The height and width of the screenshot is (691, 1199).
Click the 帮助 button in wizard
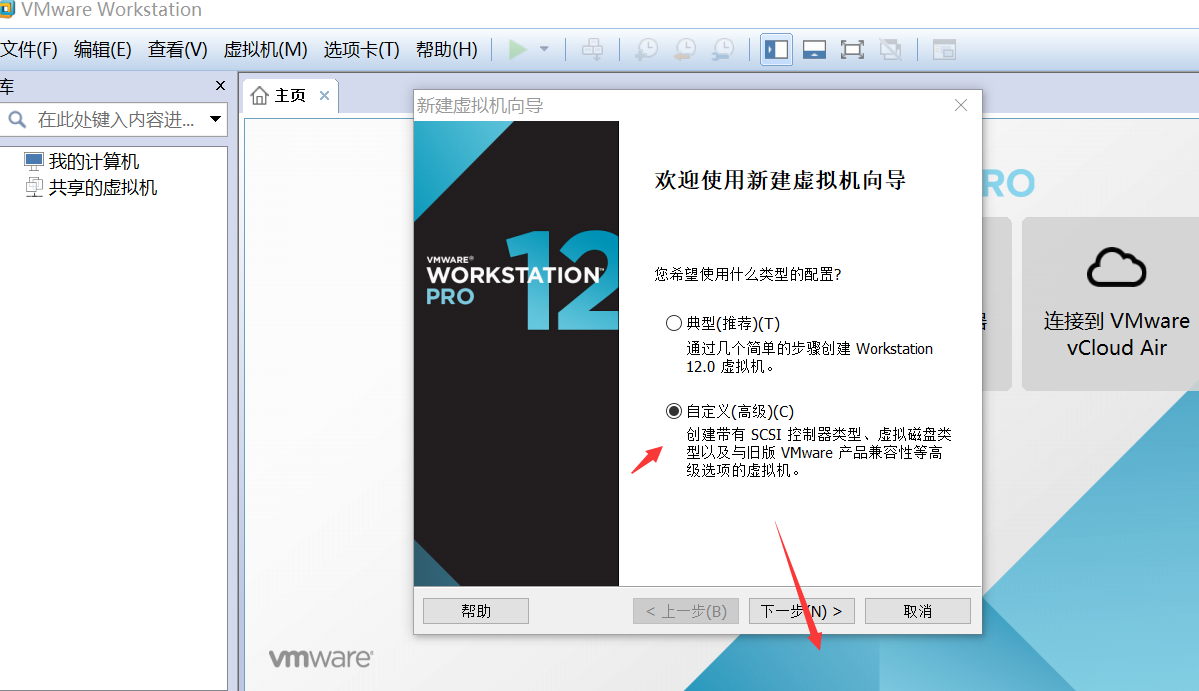click(476, 611)
